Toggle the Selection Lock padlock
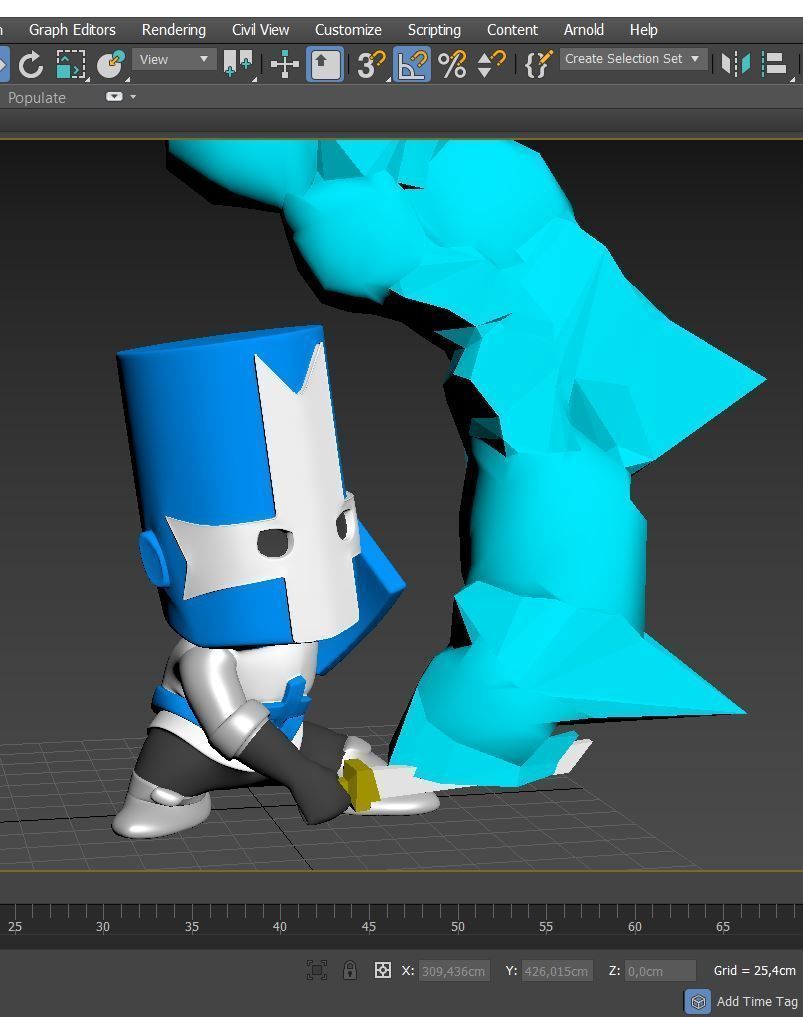The height and width of the screenshot is (1017, 803). click(x=350, y=970)
